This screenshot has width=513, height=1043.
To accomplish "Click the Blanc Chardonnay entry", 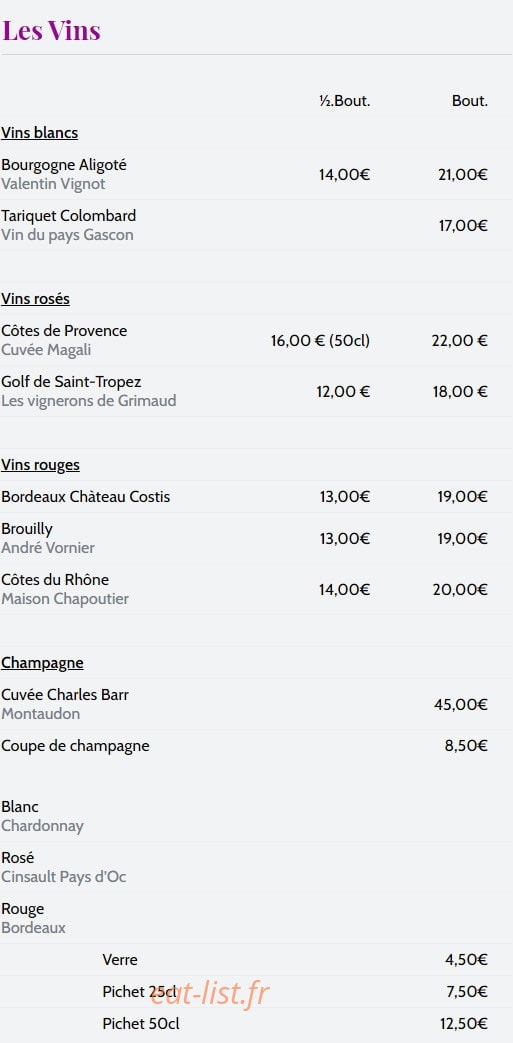I will (43, 816).
